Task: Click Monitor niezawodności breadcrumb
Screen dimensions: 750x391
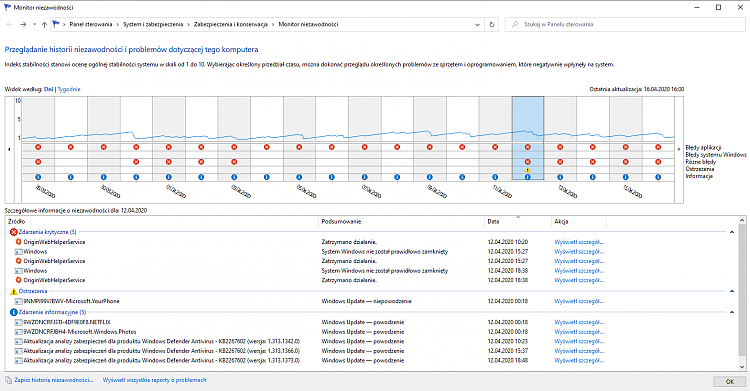Action: tap(308, 24)
